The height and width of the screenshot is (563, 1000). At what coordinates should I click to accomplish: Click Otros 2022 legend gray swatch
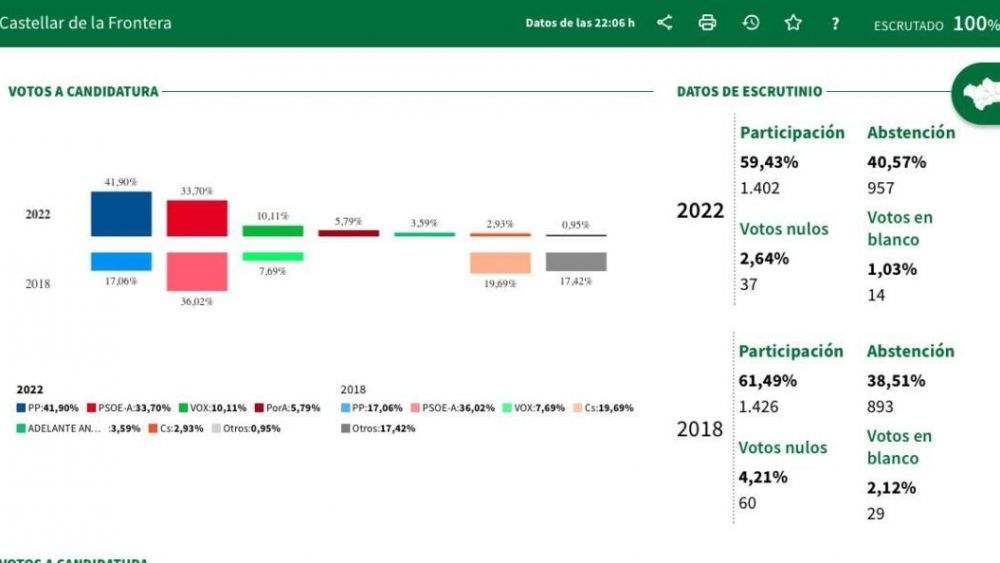pos(216,428)
